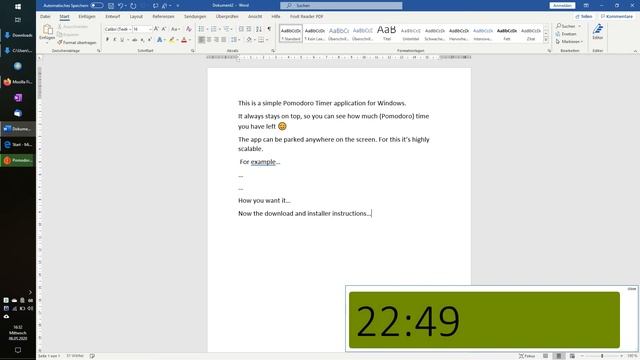Select the Titel style in gallery
The width and height of the screenshot is (640, 360).
click(387, 33)
